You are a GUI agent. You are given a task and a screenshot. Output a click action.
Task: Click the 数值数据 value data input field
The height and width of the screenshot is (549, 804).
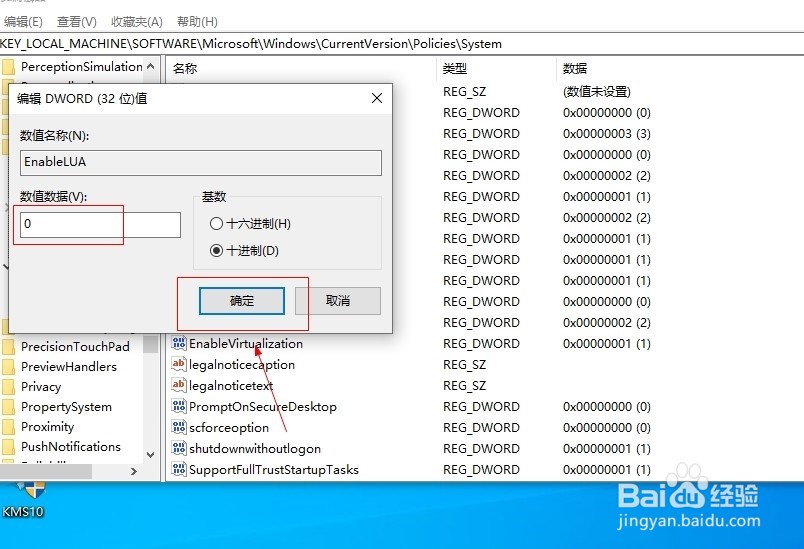click(x=100, y=225)
